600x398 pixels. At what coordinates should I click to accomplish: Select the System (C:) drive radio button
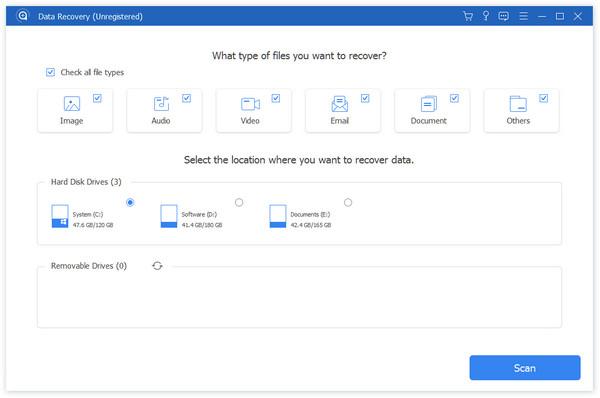point(130,202)
